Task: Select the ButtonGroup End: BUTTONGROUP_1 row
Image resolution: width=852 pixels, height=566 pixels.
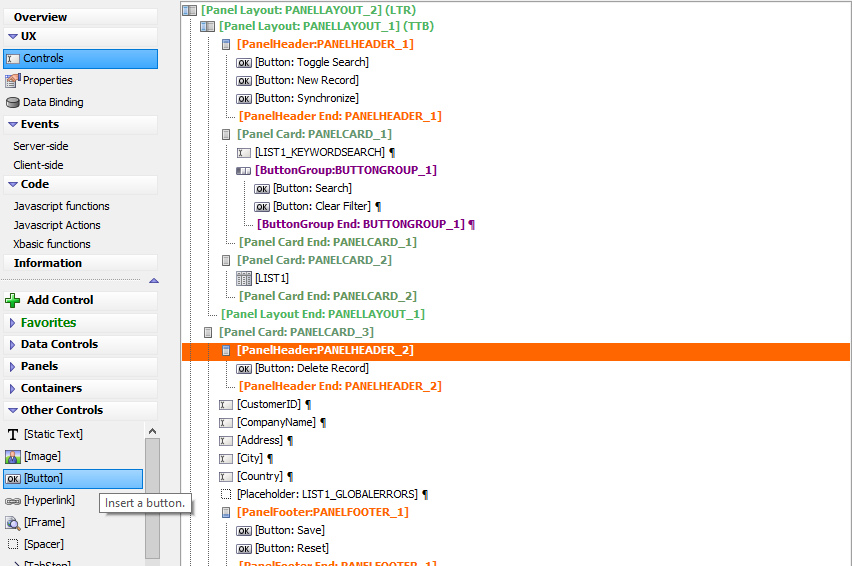Action: click(366, 224)
